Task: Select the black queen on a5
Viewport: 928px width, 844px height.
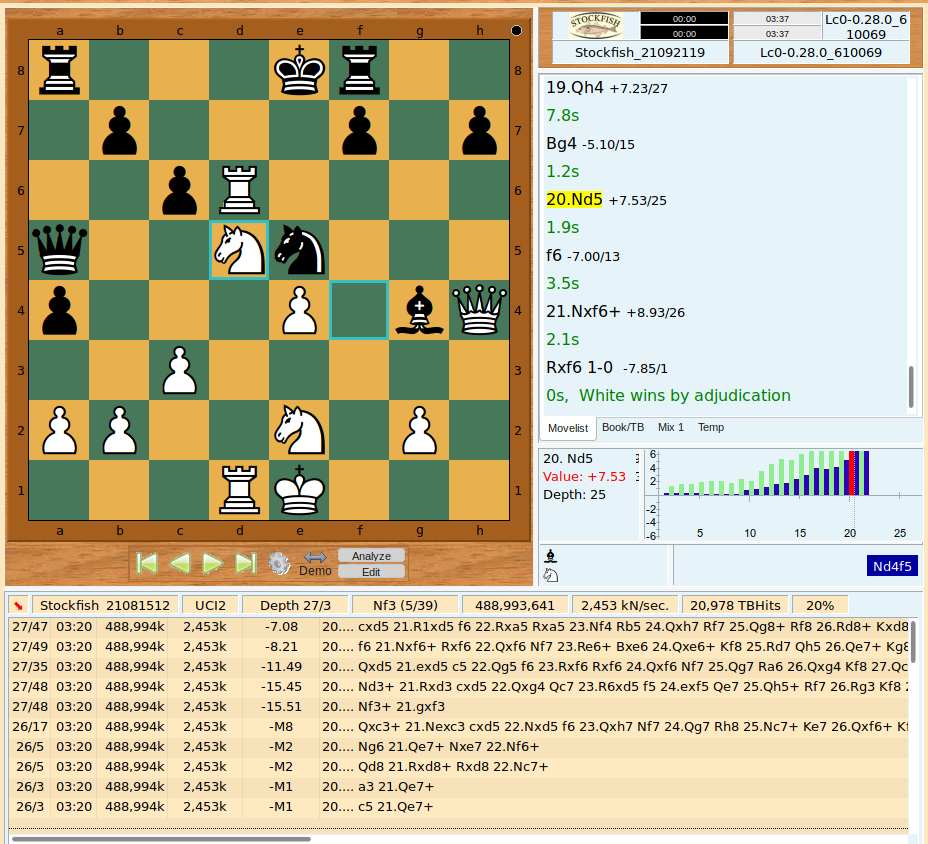Action: coord(60,250)
